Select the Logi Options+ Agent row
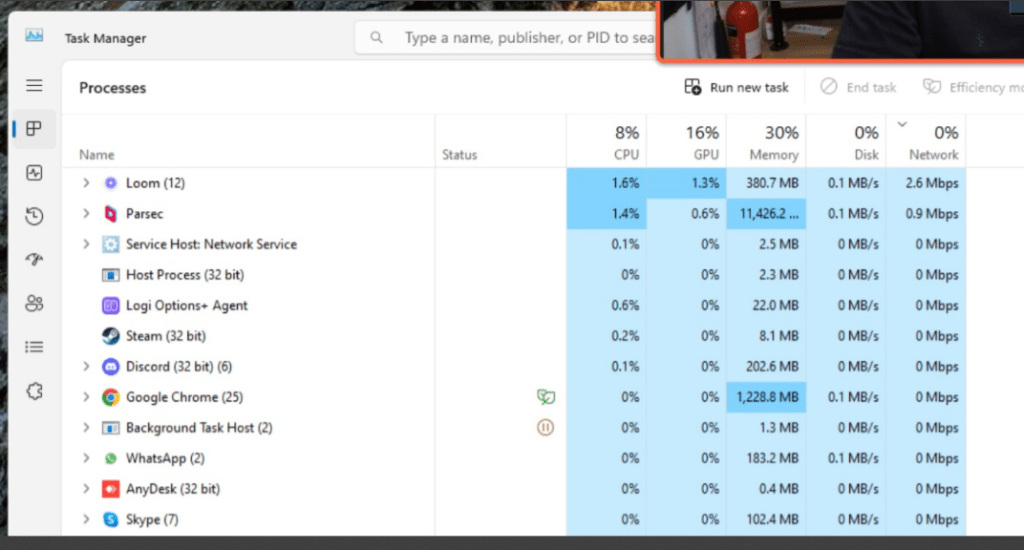 [x=514, y=305]
